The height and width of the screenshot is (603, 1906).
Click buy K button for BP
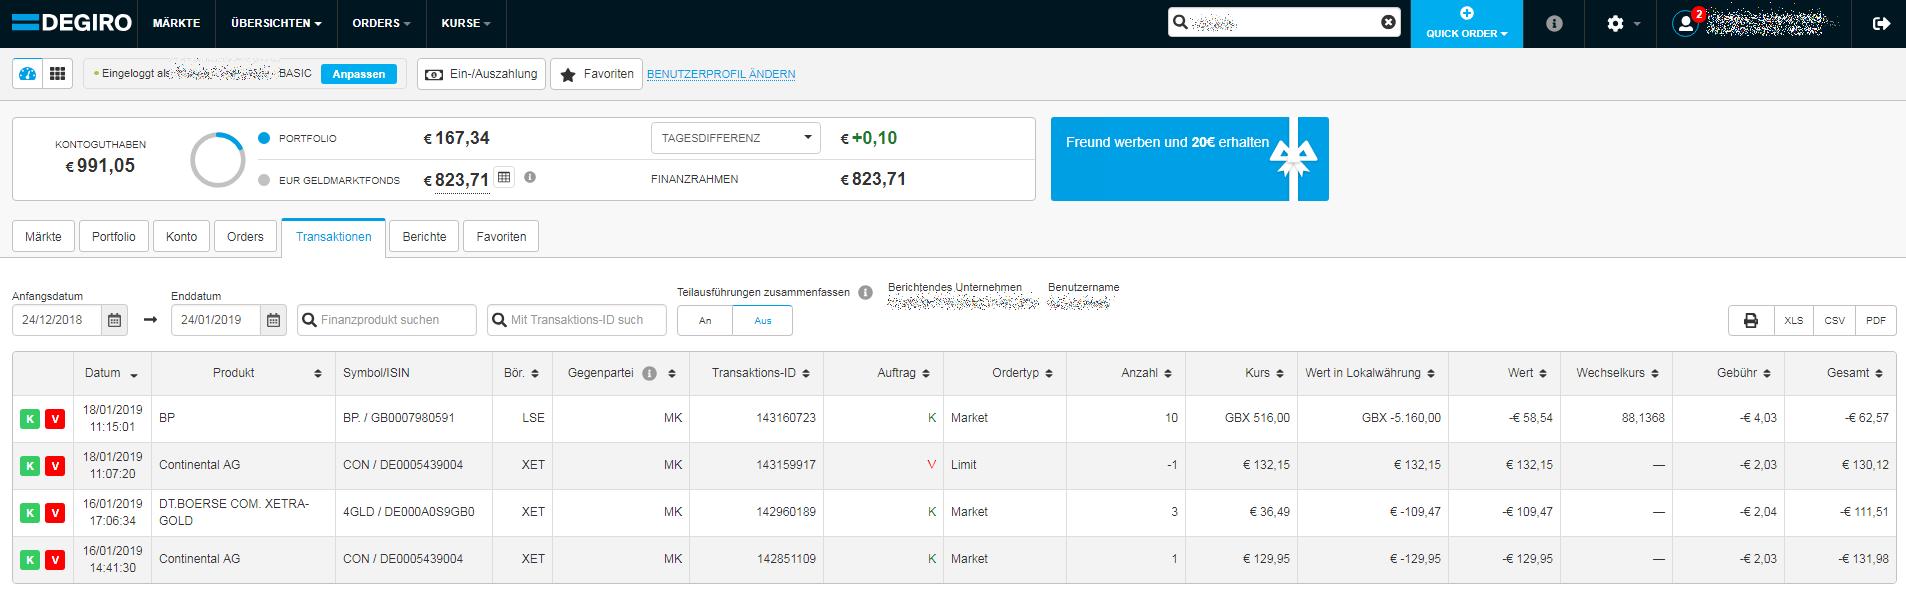29,418
